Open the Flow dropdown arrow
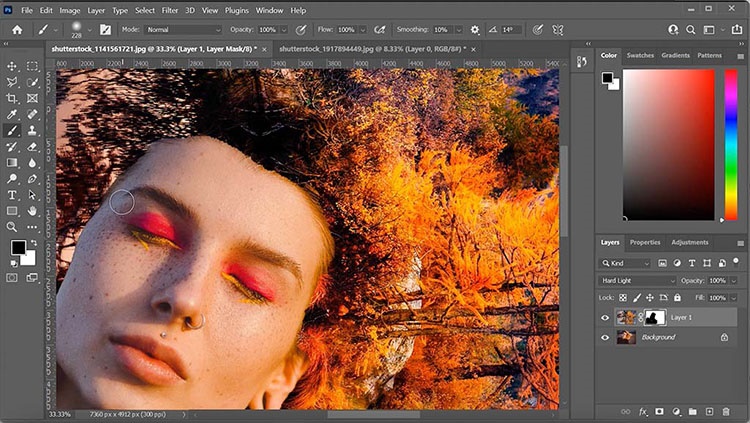The height and width of the screenshot is (423, 750). [363, 30]
